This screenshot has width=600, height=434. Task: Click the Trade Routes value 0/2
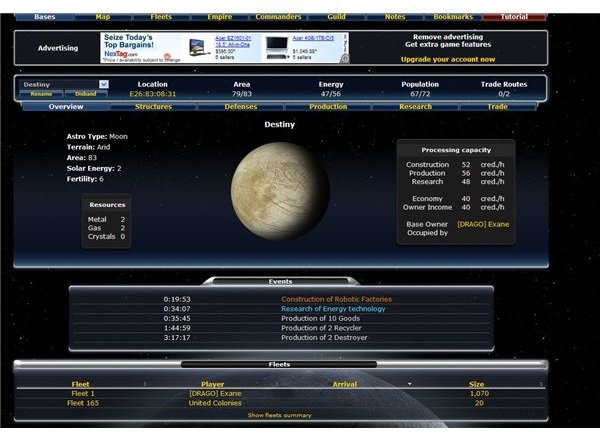(504, 94)
